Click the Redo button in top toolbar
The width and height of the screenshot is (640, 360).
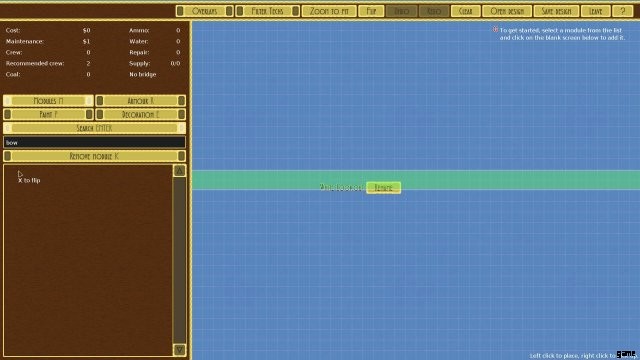(433, 11)
